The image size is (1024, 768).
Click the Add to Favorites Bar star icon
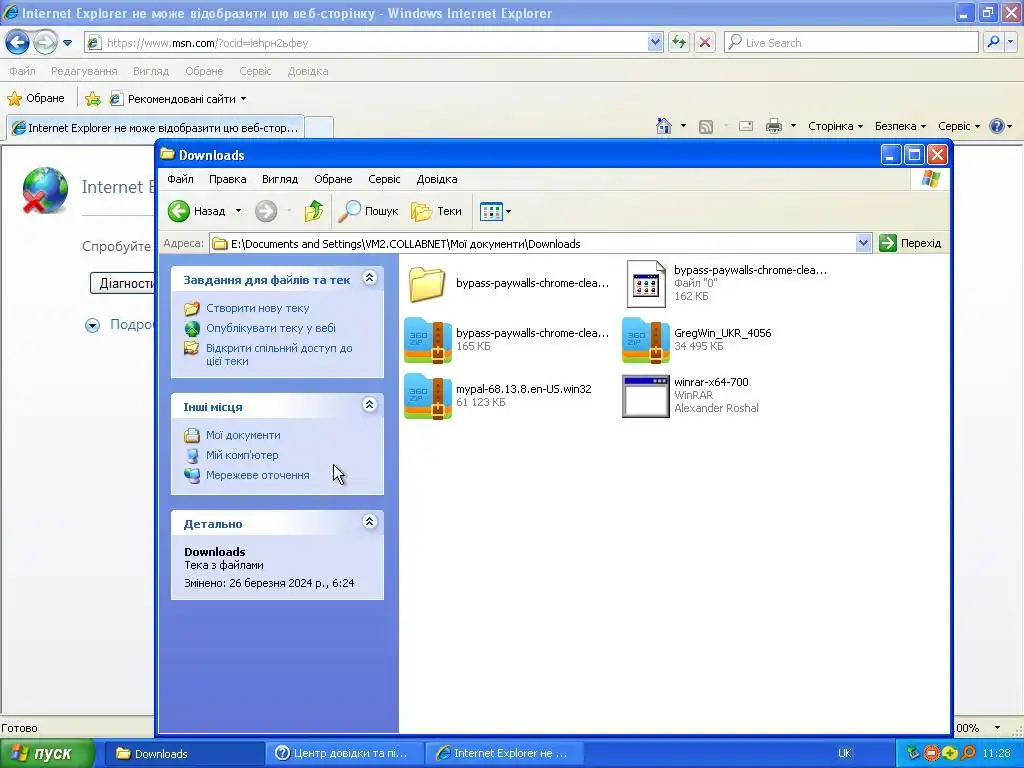93,99
